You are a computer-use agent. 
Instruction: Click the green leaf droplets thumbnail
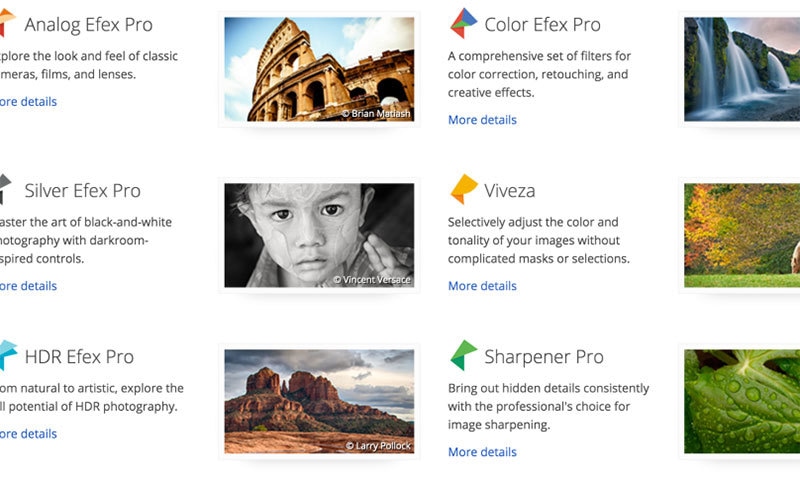tap(742, 401)
